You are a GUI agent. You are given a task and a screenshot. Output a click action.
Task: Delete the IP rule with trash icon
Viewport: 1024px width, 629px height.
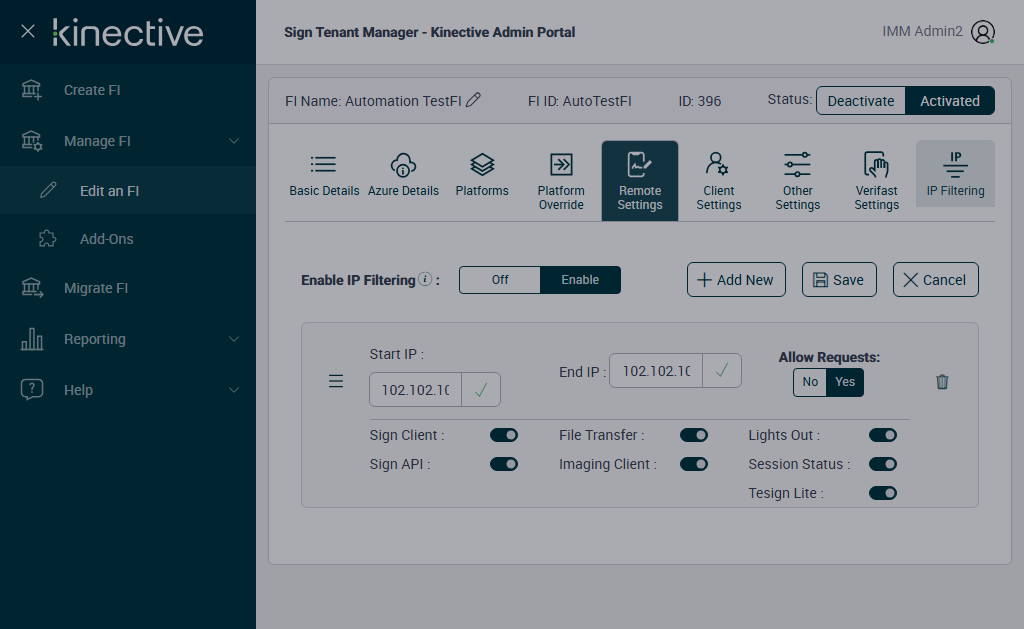pos(942,381)
